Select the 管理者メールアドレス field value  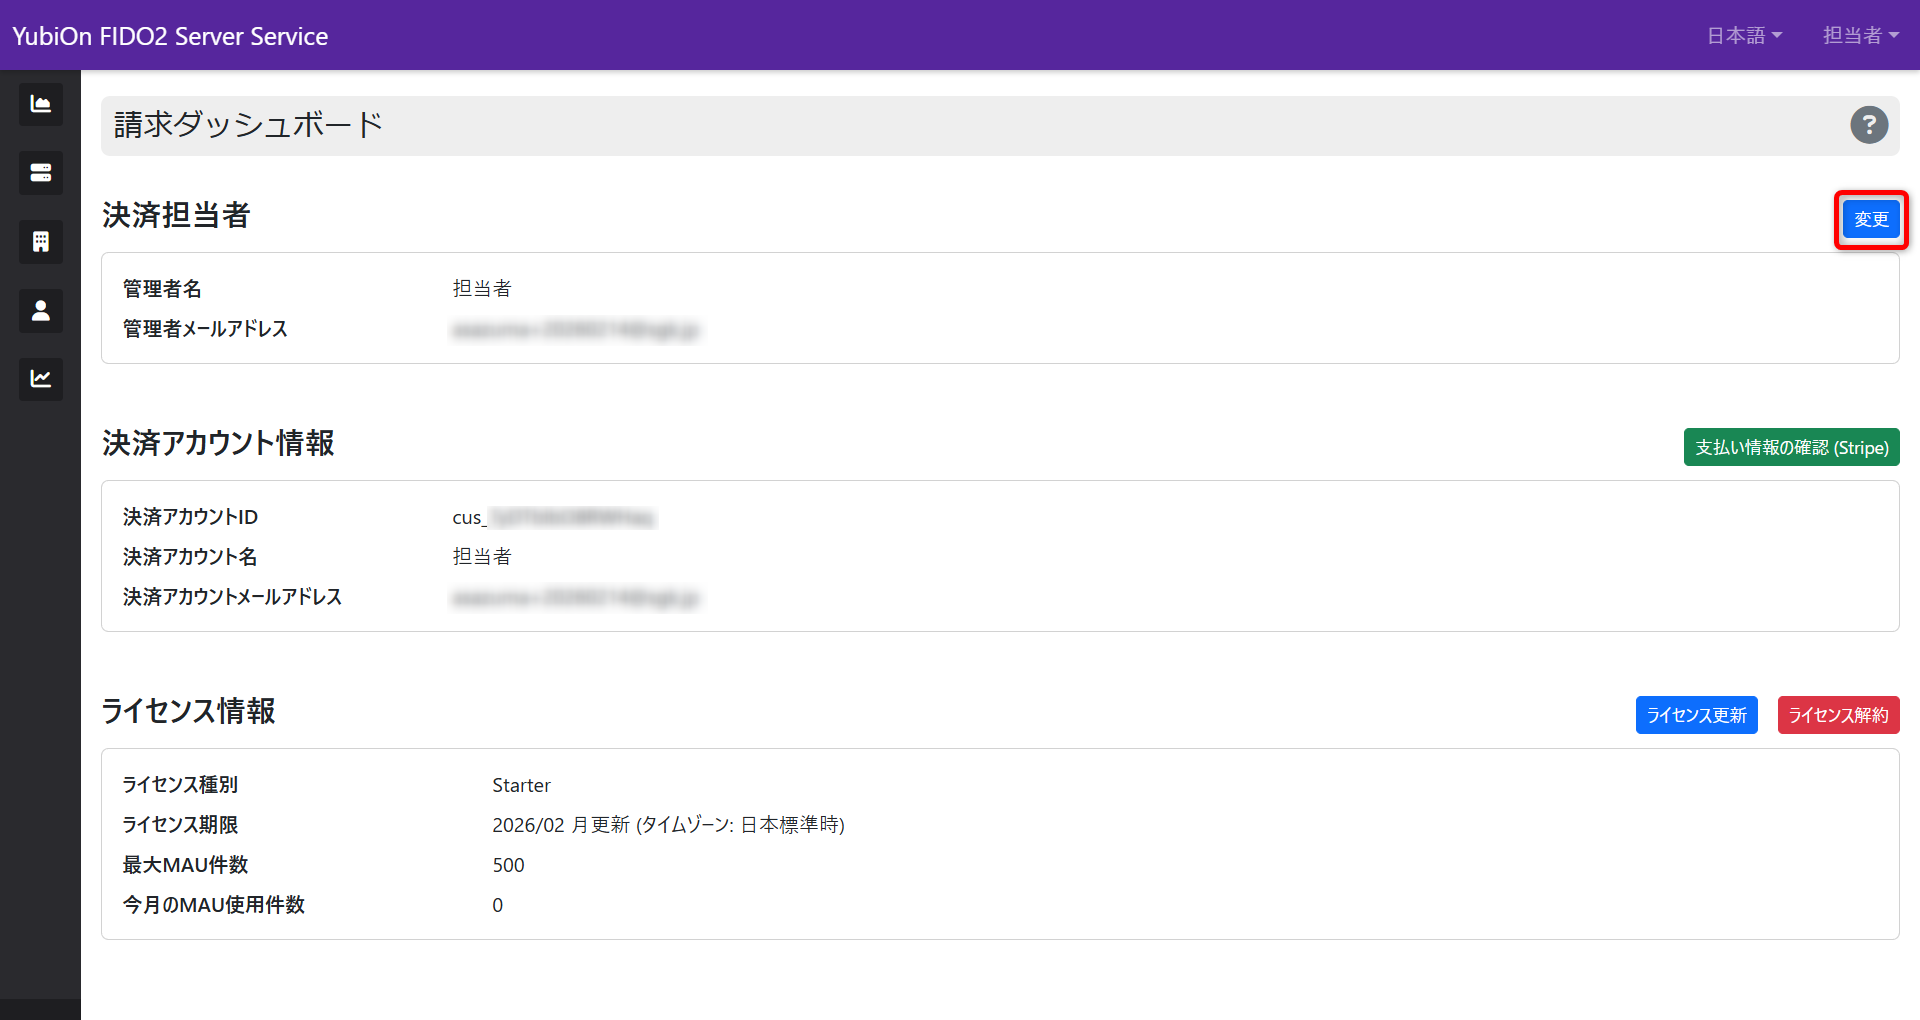coord(576,329)
